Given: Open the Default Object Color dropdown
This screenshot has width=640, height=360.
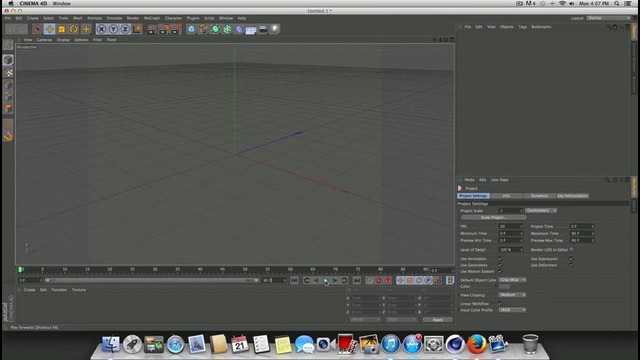Looking at the screenshot, I should pyautogui.click(x=513, y=280).
